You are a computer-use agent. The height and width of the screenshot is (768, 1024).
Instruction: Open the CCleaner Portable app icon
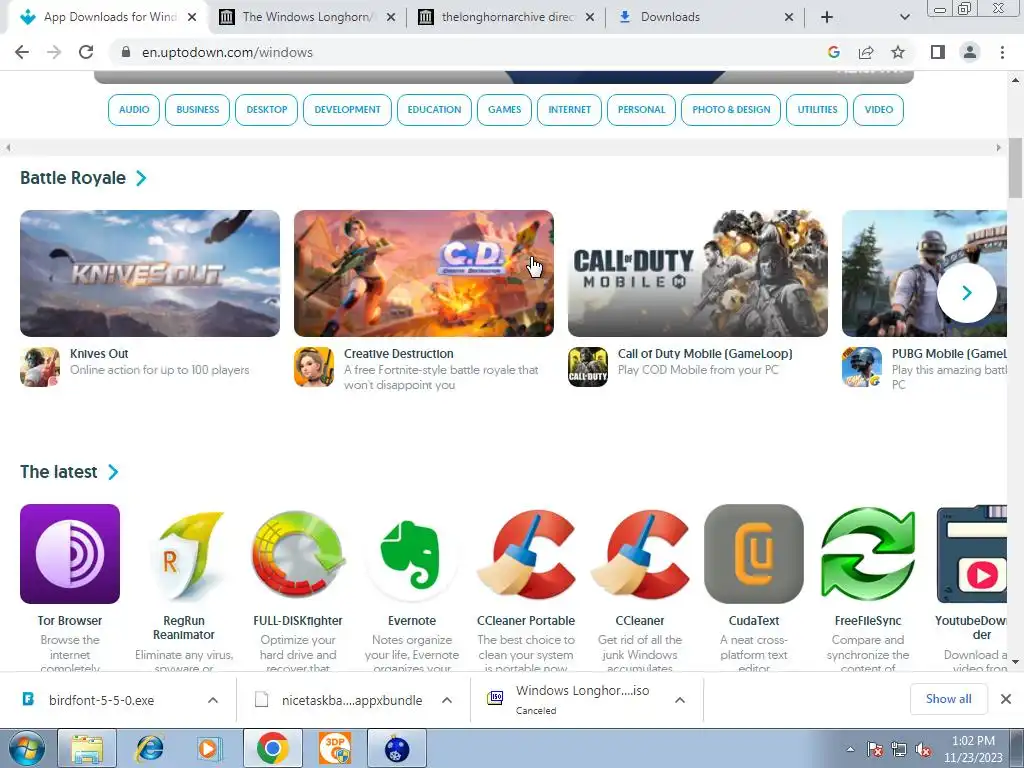pos(526,554)
